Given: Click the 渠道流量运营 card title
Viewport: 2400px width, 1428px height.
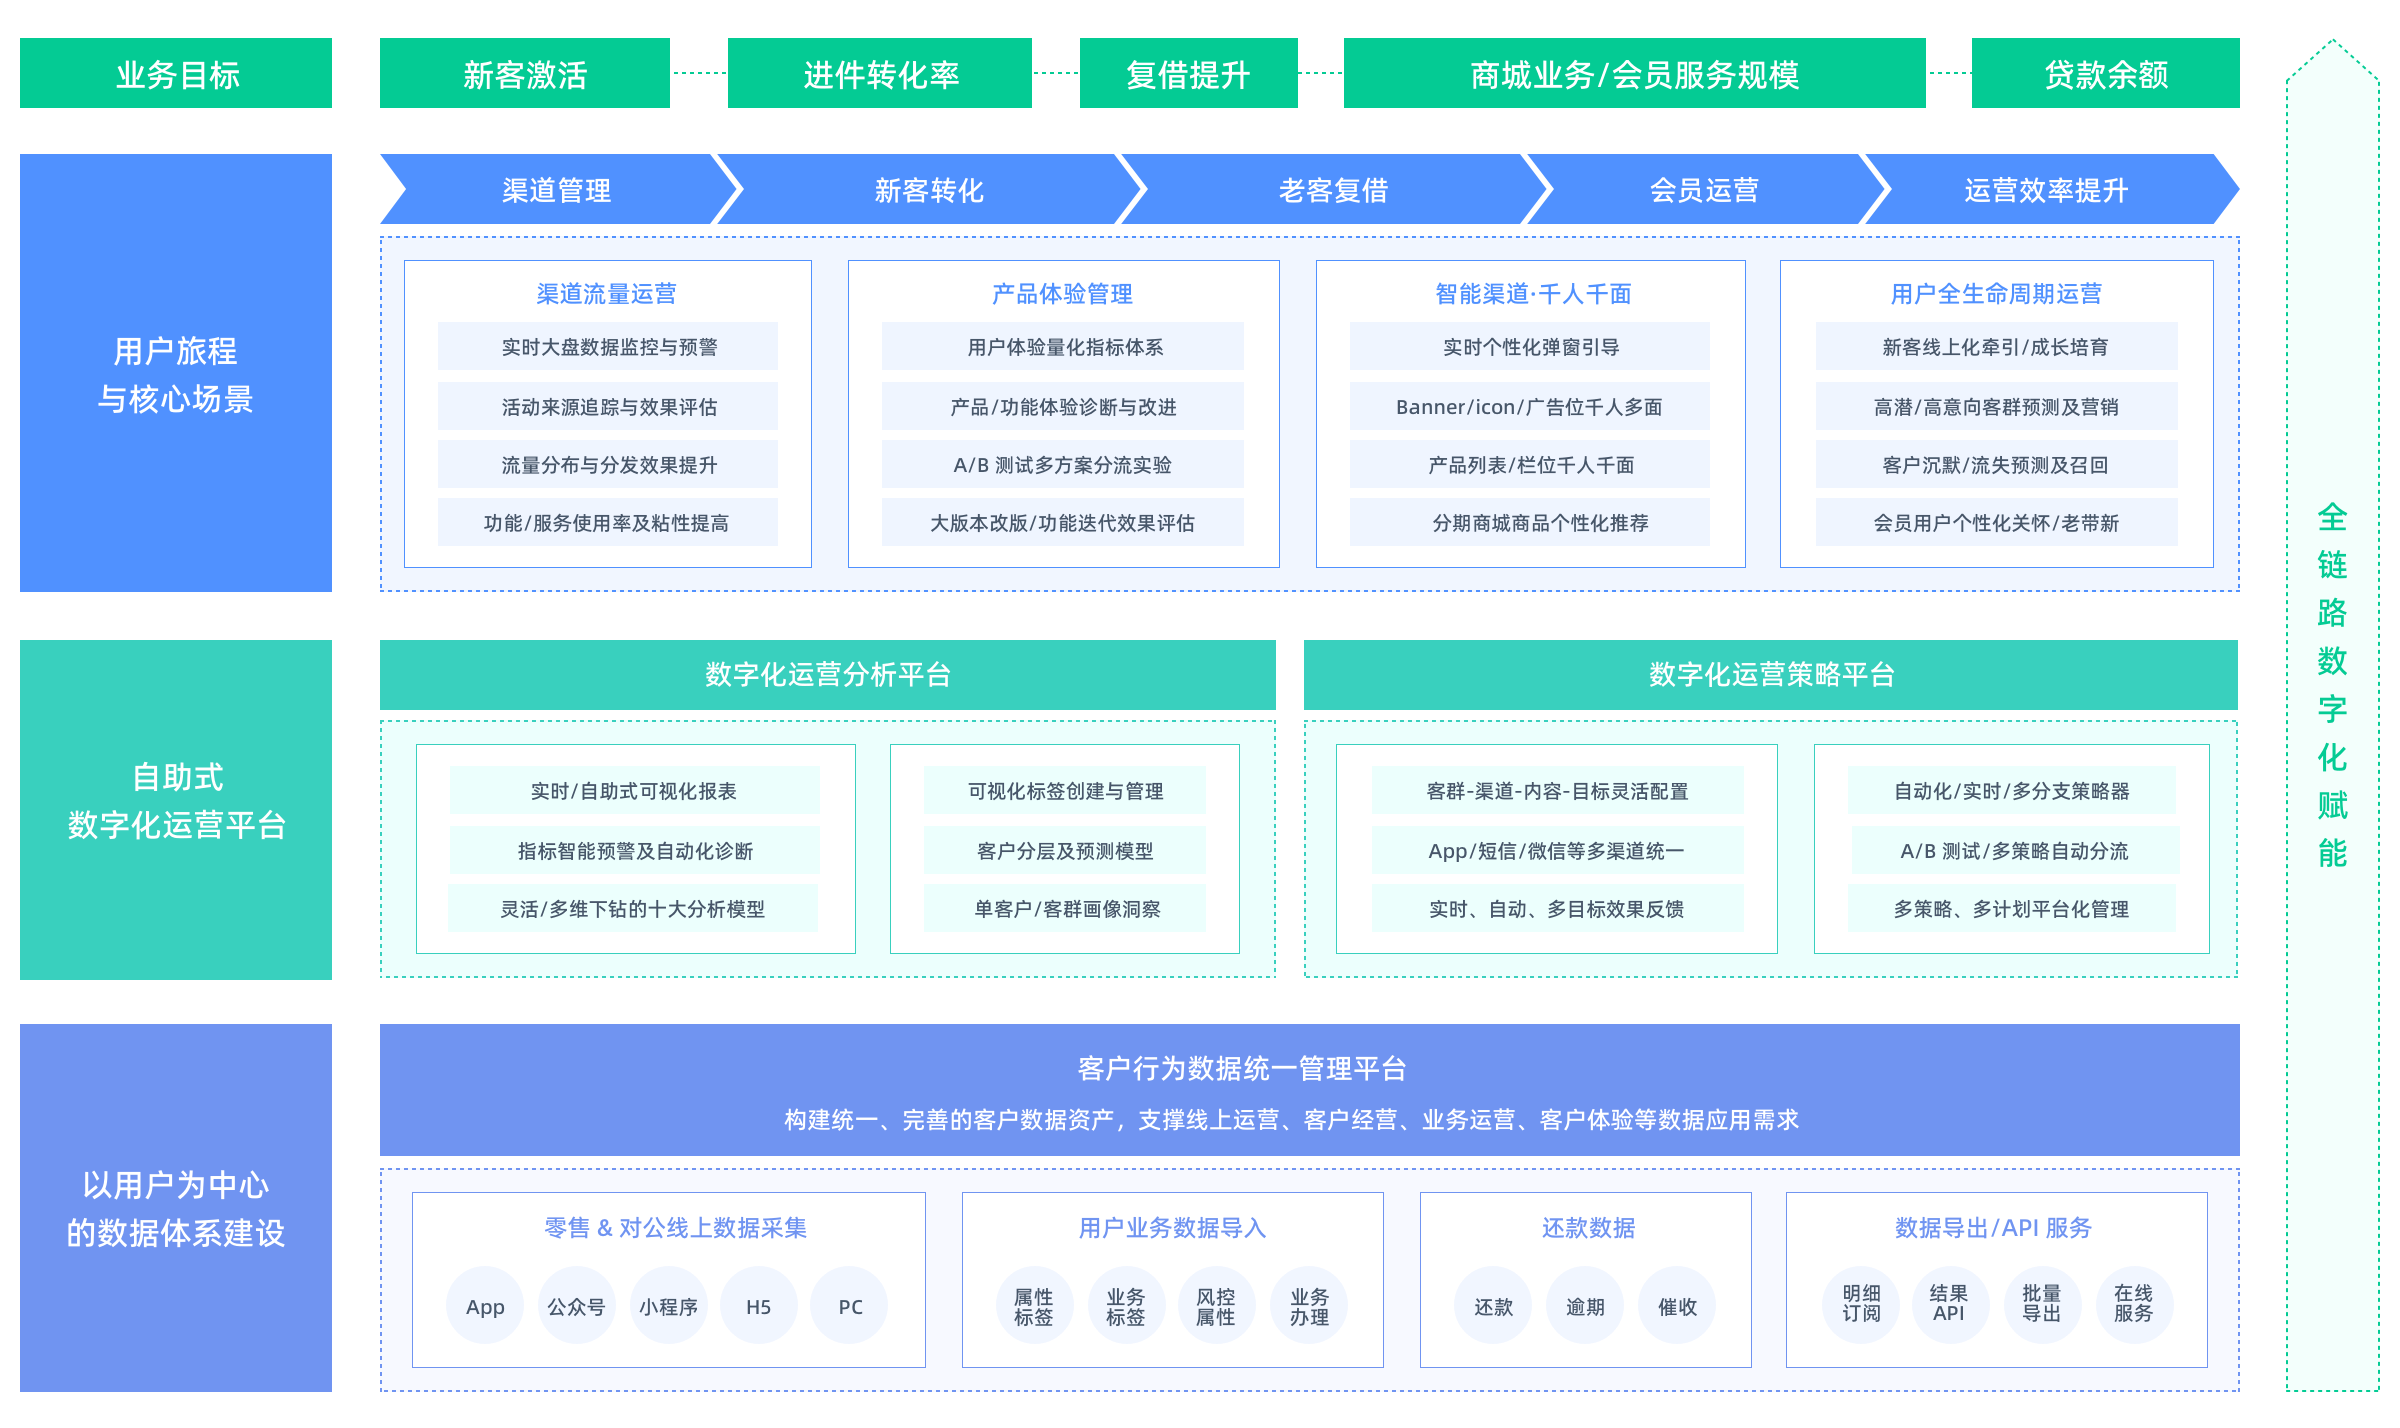Looking at the screenshot, I should pos(607,293).
